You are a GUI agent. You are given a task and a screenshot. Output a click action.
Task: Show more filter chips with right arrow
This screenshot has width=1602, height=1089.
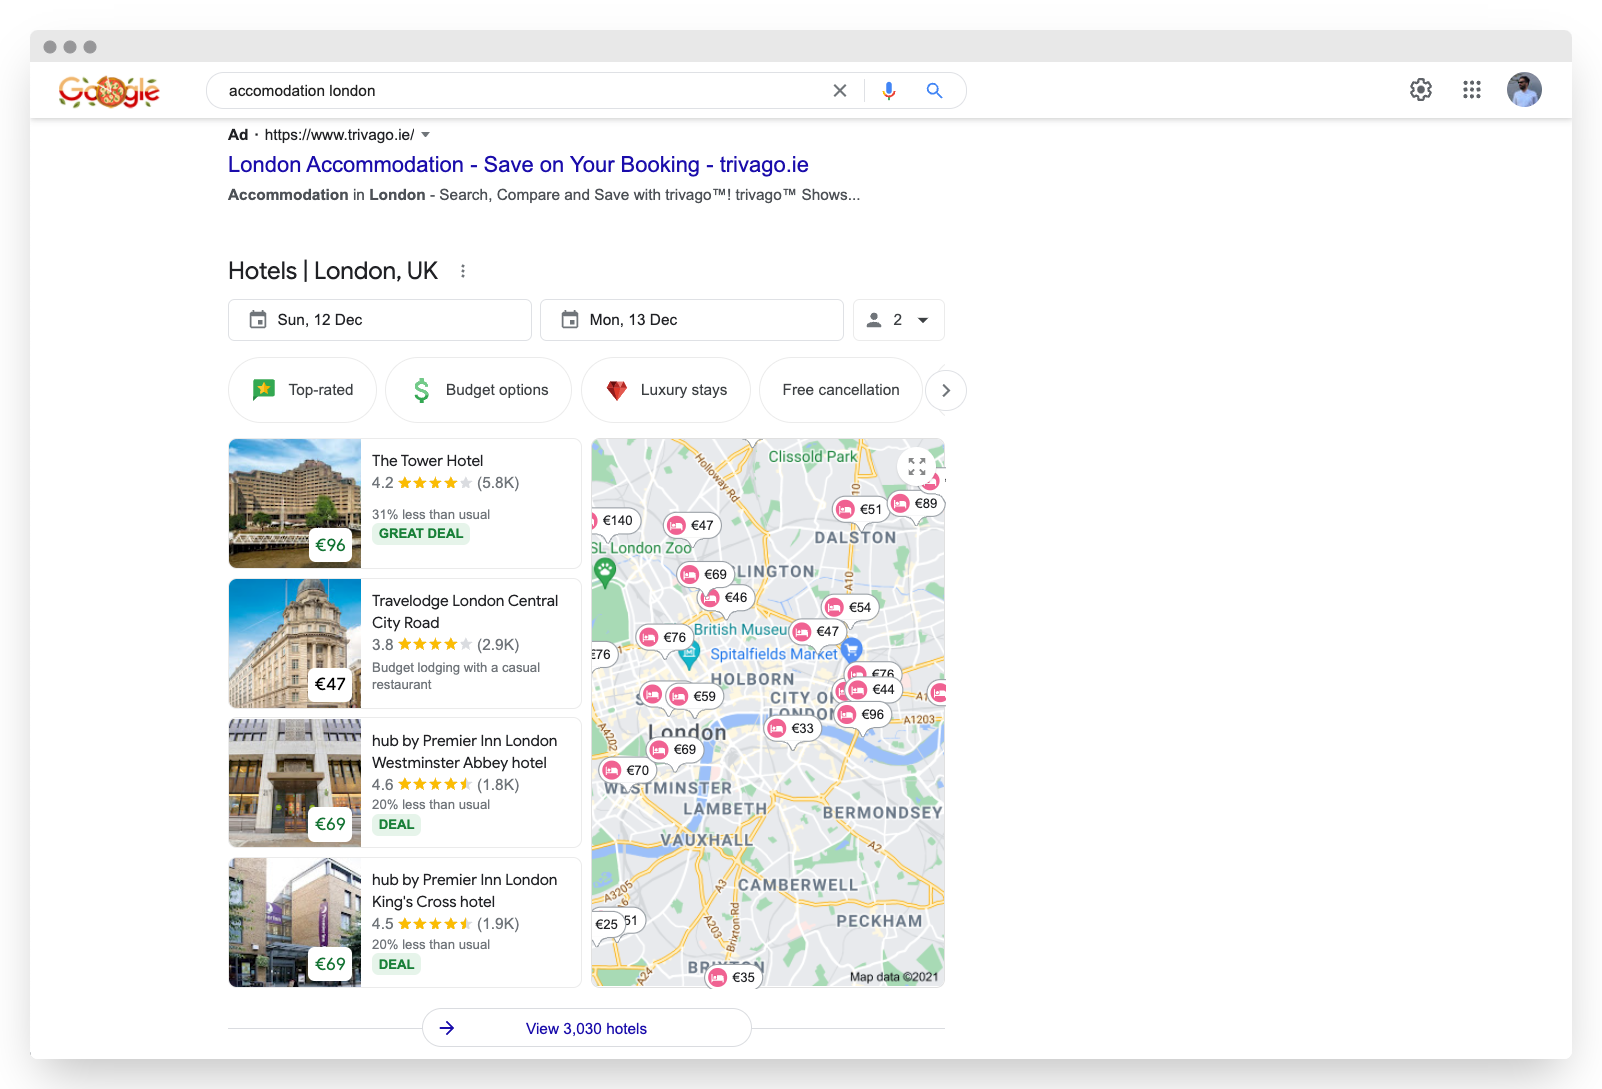tap(946, 391)
